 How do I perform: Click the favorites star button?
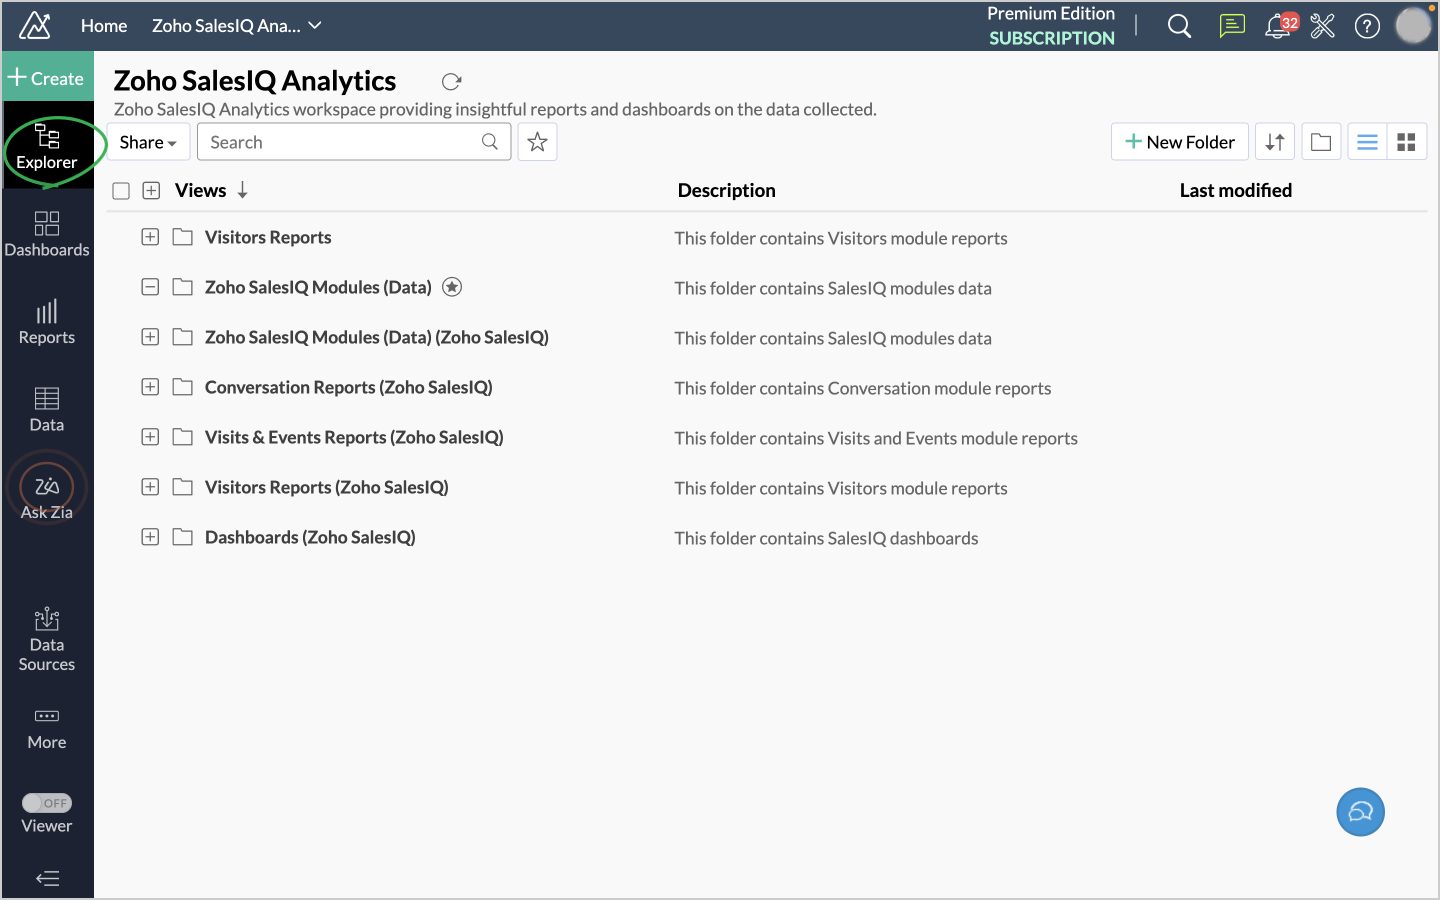point(538,142)
